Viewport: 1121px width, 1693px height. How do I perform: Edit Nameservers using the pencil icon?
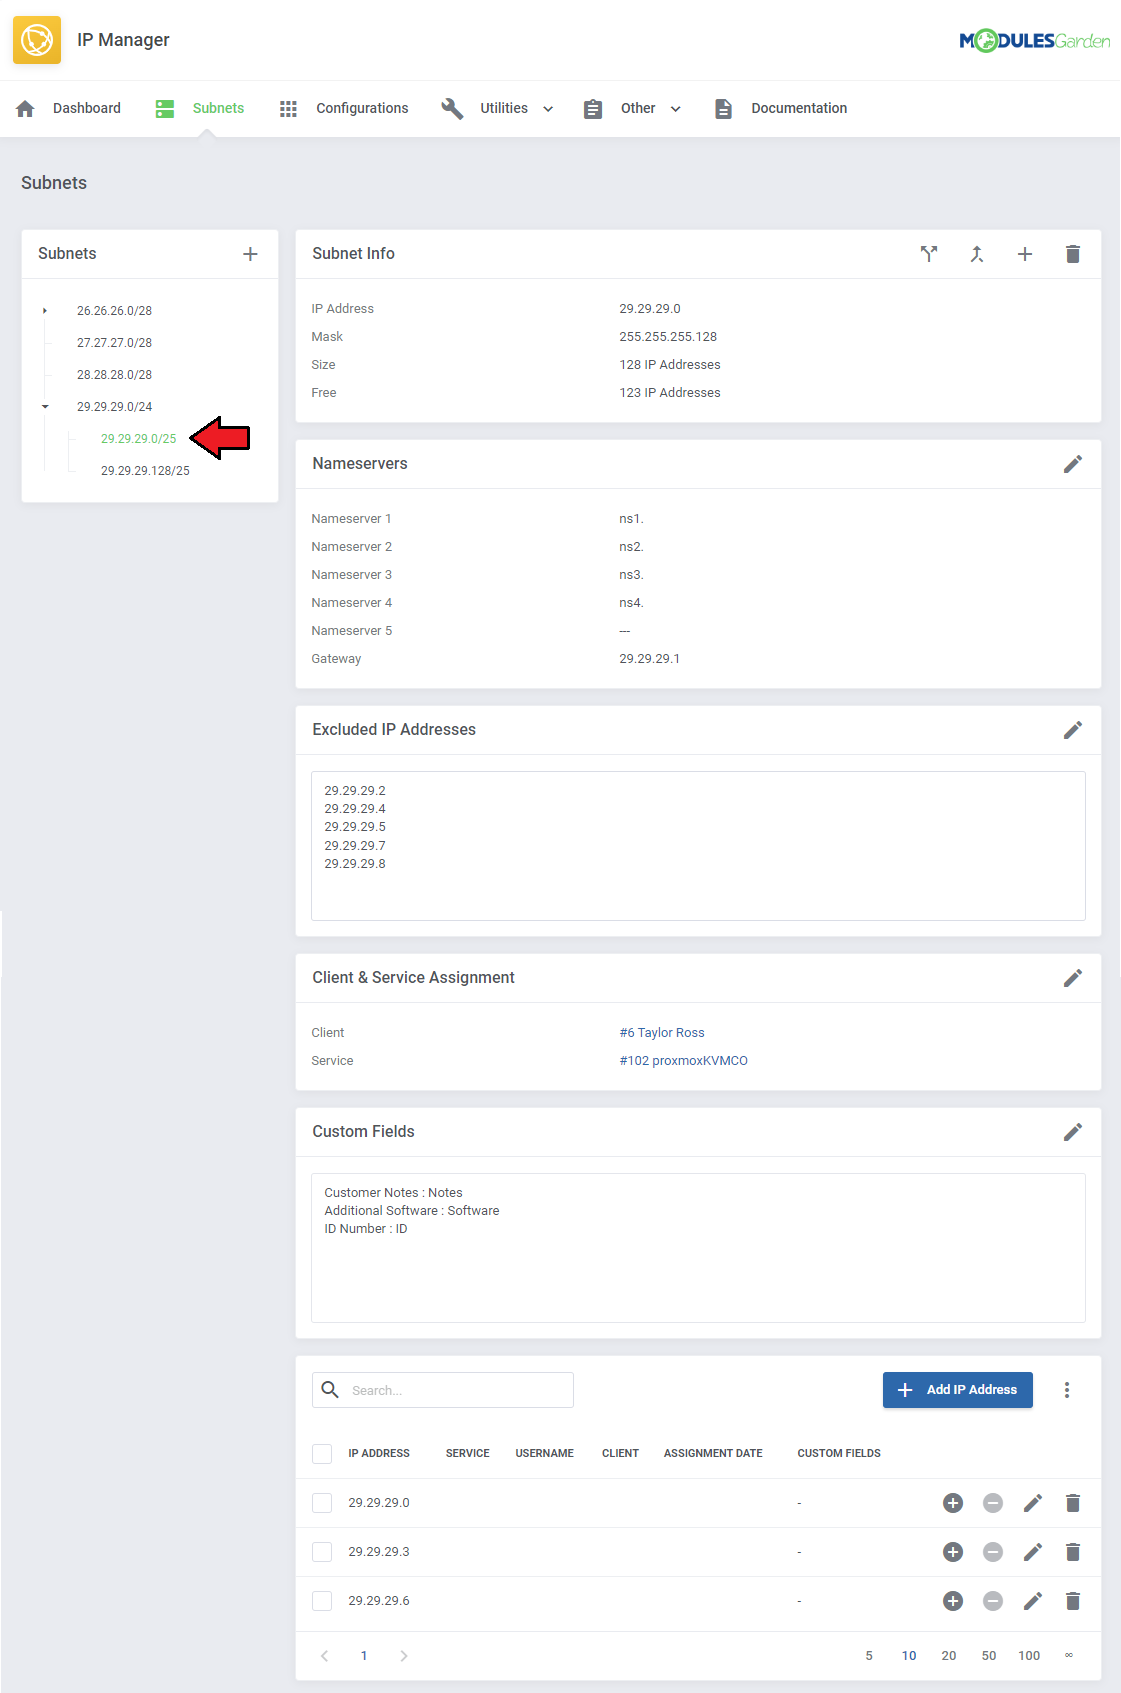coord(1073,464)
